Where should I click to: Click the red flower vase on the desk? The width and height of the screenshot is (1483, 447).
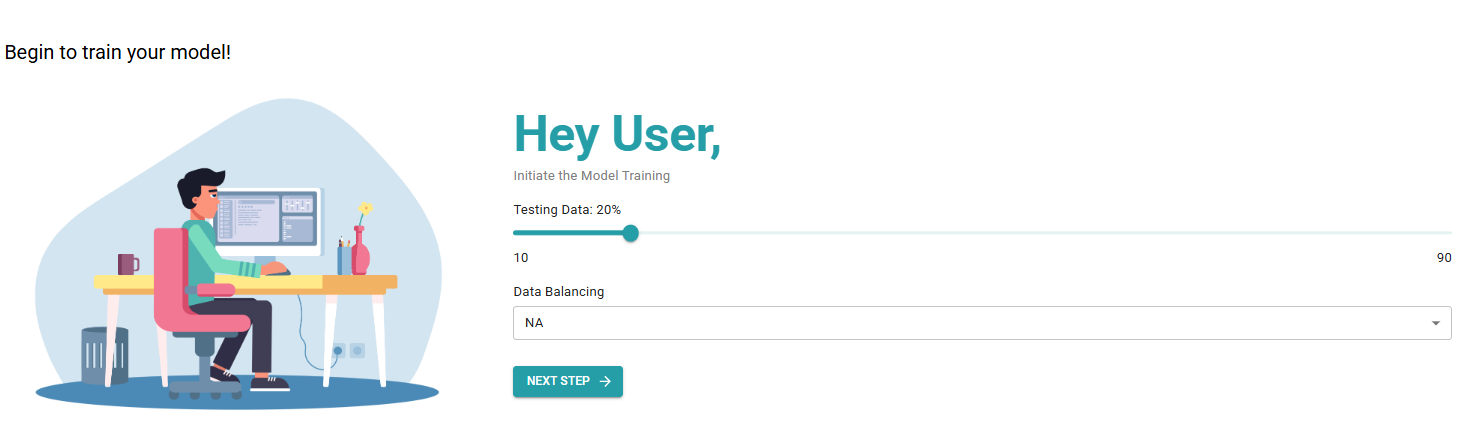click(x=360, y=253)
